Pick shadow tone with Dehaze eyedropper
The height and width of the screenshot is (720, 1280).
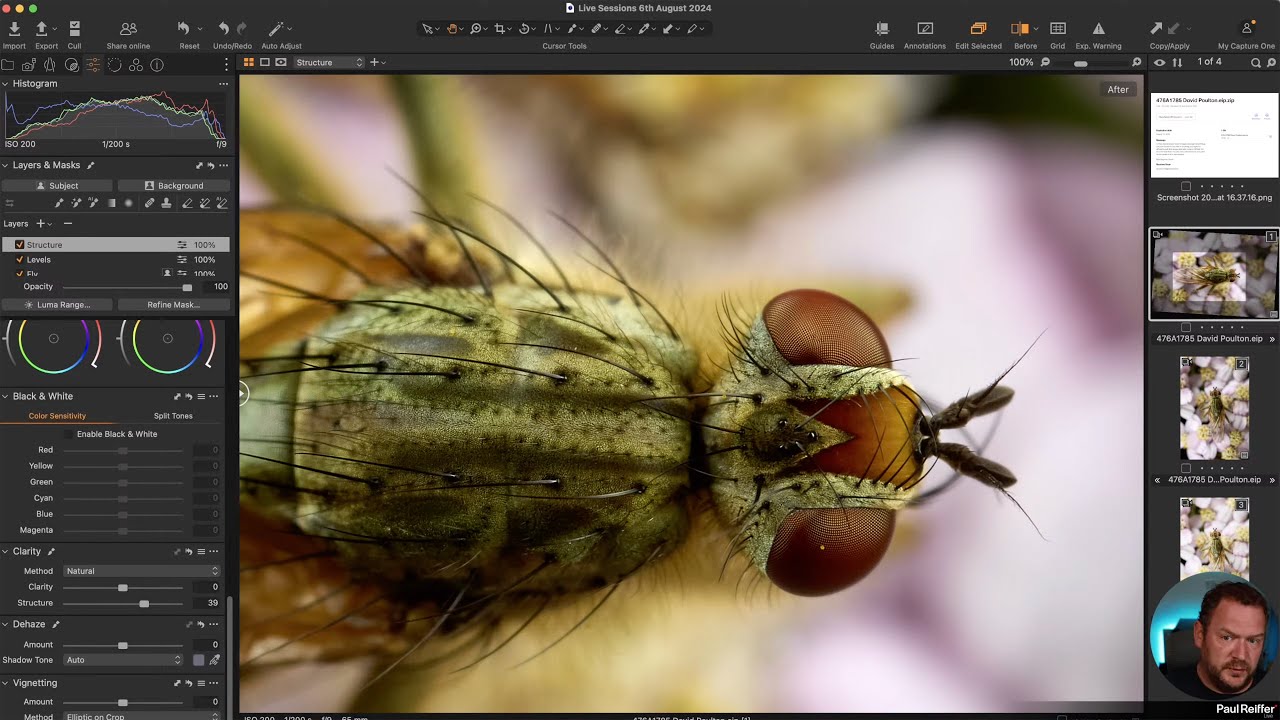click(214, 660)
